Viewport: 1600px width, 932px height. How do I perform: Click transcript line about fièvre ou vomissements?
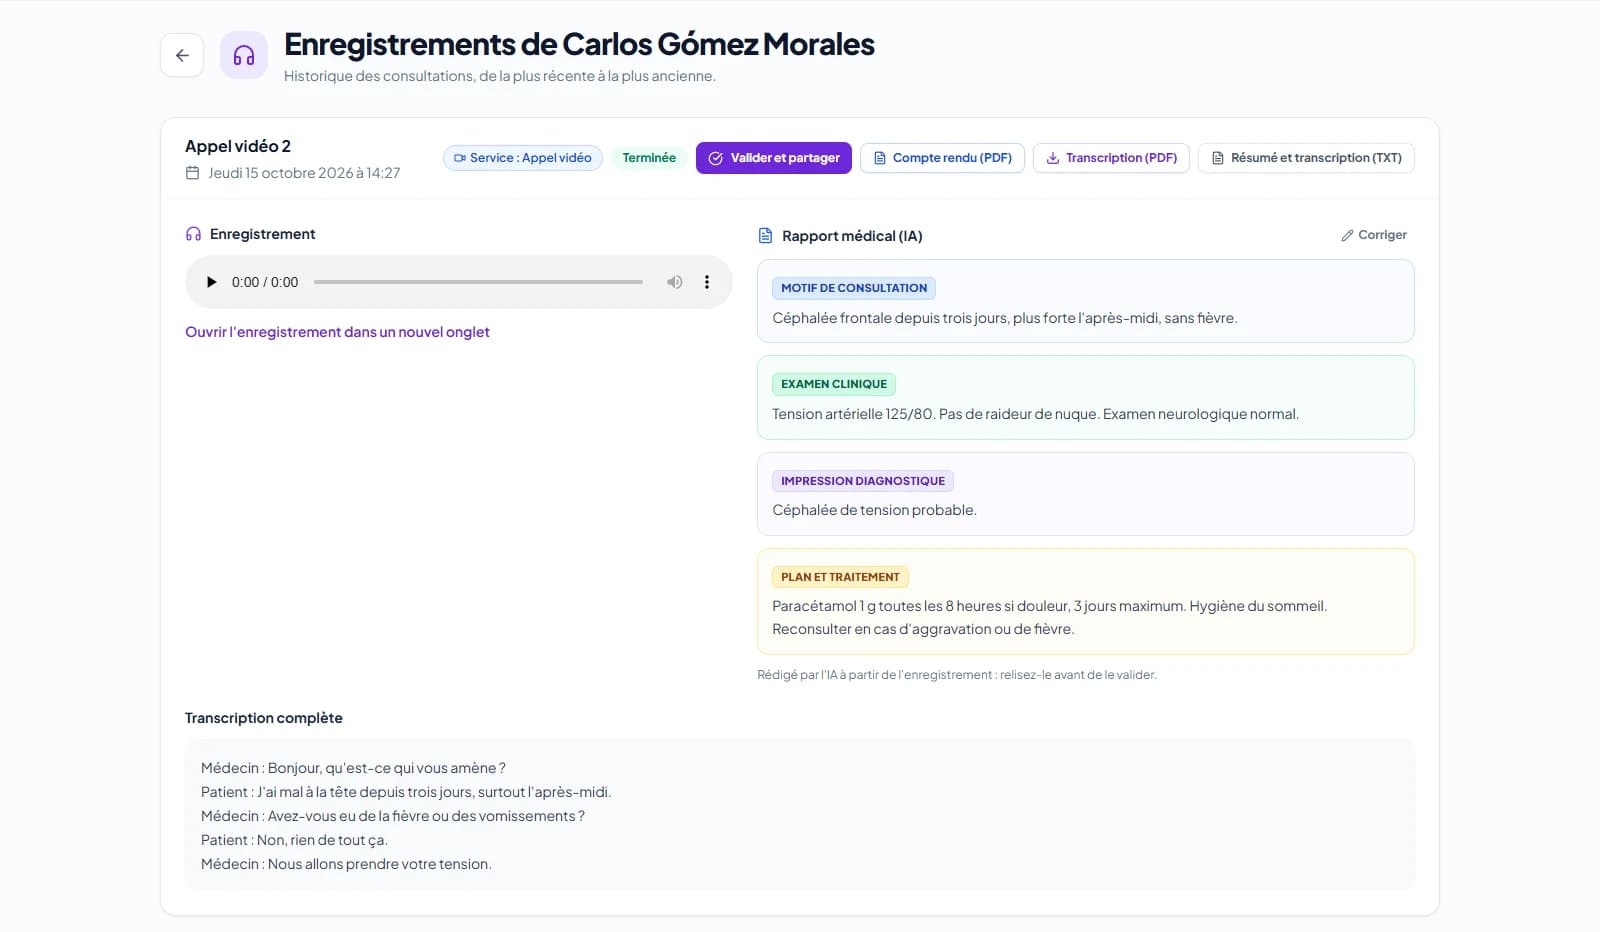[x=393, y=816]
